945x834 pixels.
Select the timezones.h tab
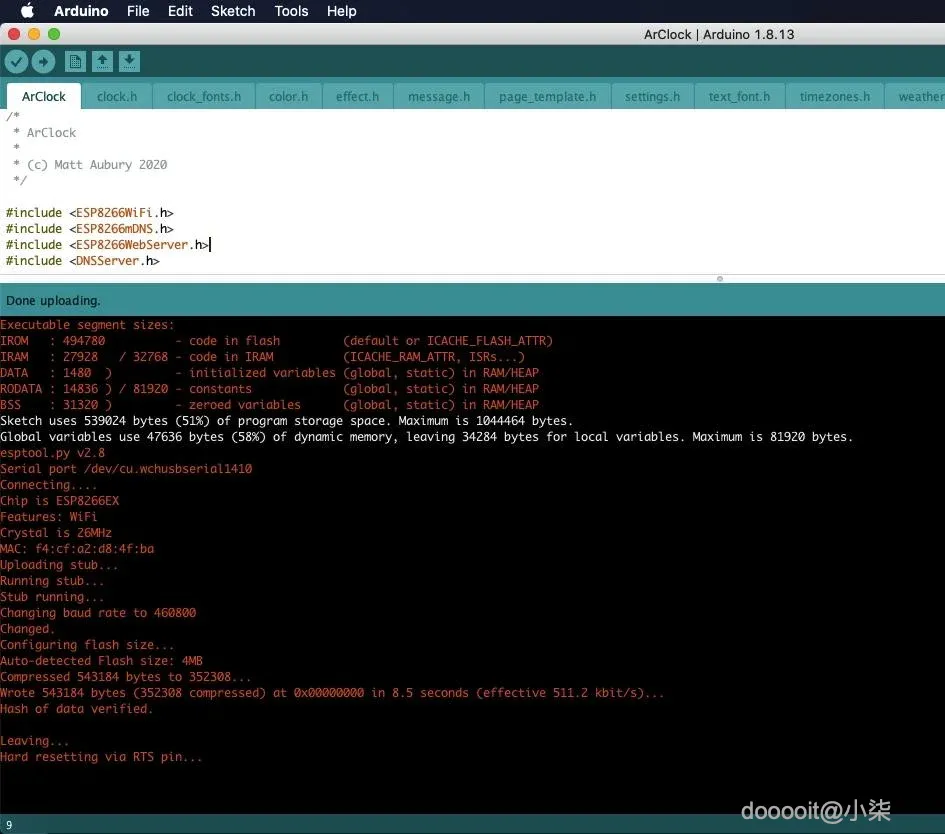point(835,96)
